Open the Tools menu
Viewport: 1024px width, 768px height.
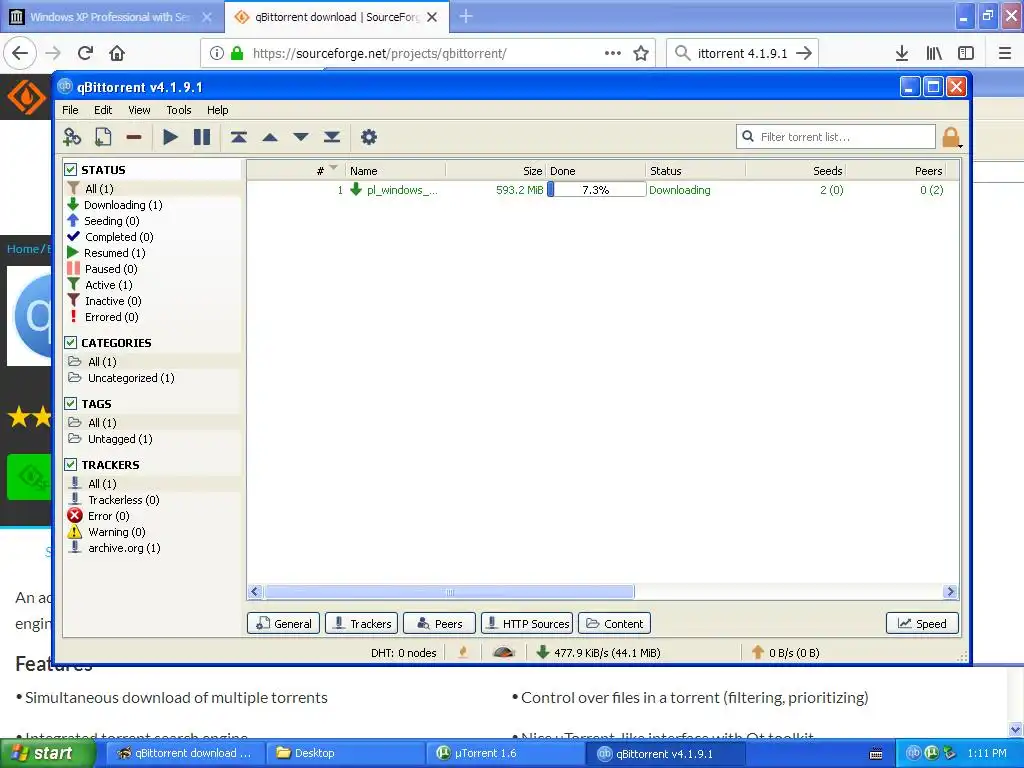coord(178,110)
